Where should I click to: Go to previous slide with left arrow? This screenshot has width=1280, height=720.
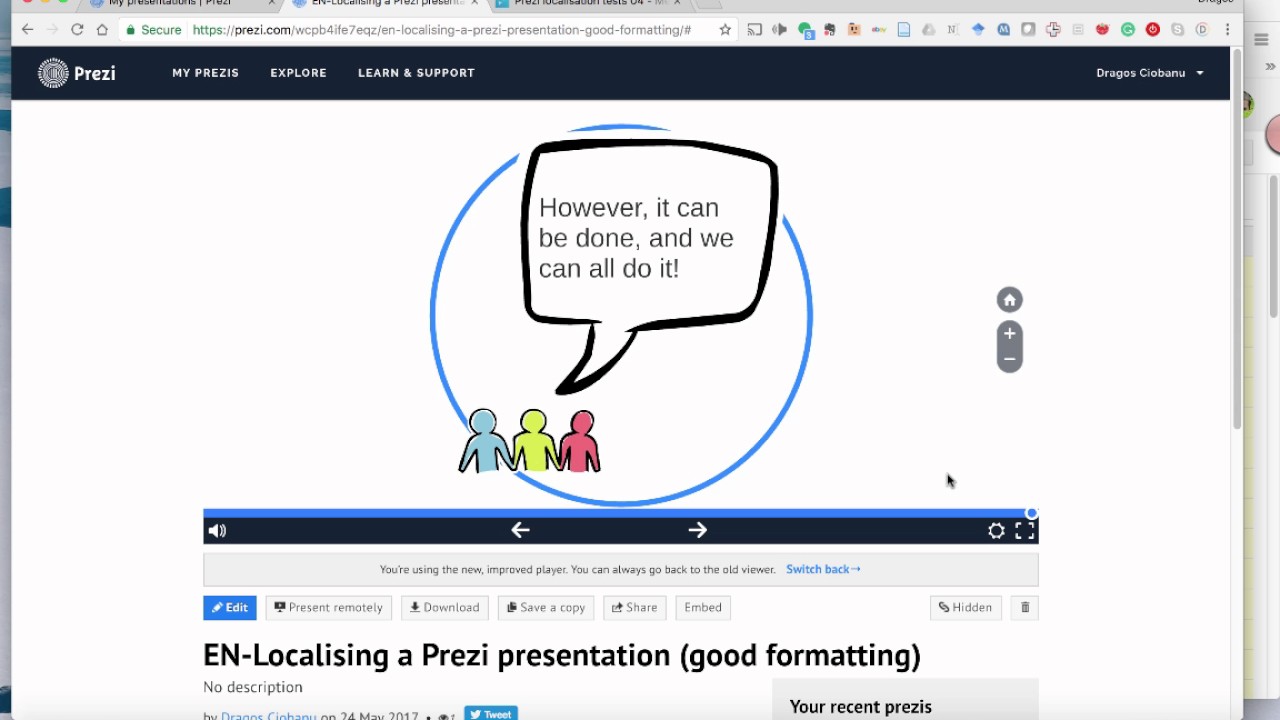click(520, 530)
